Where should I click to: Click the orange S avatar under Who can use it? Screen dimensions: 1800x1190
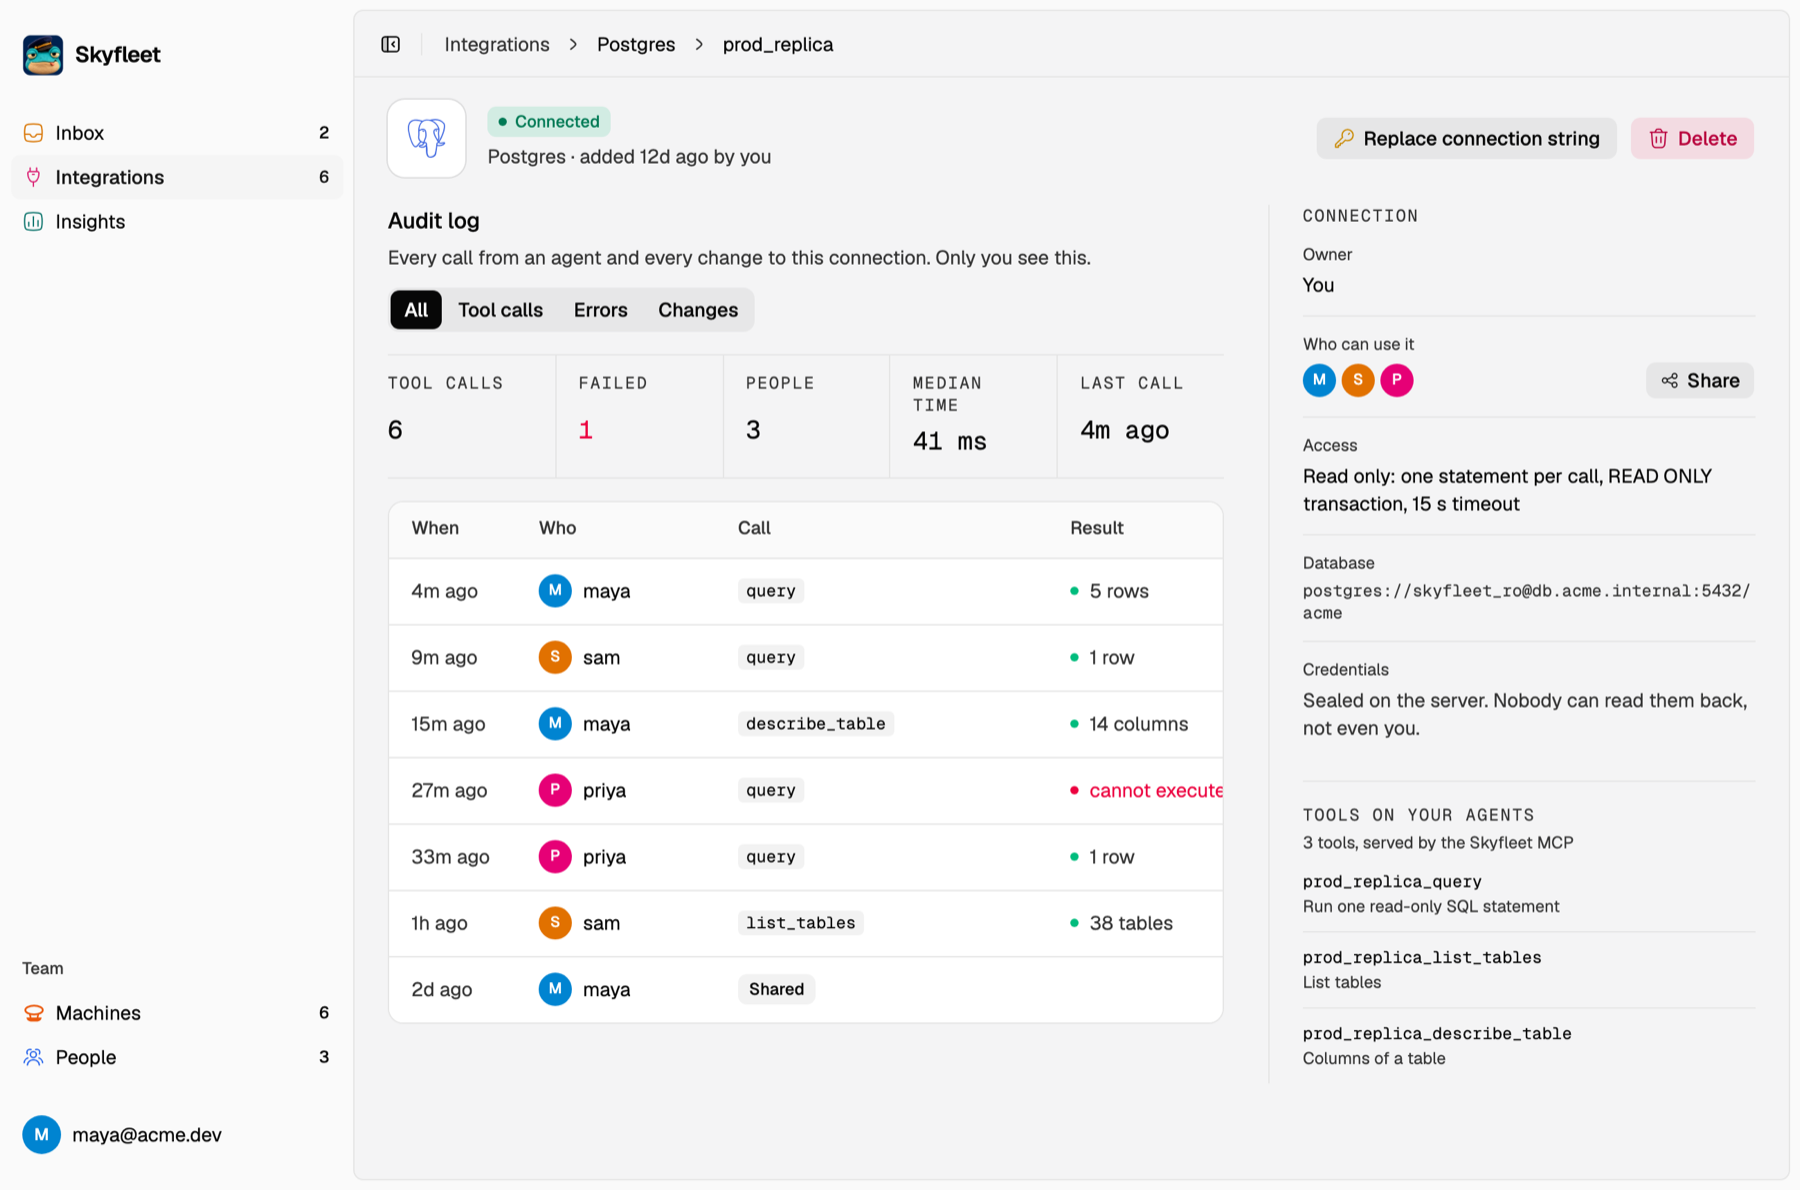click(1358, 380)
